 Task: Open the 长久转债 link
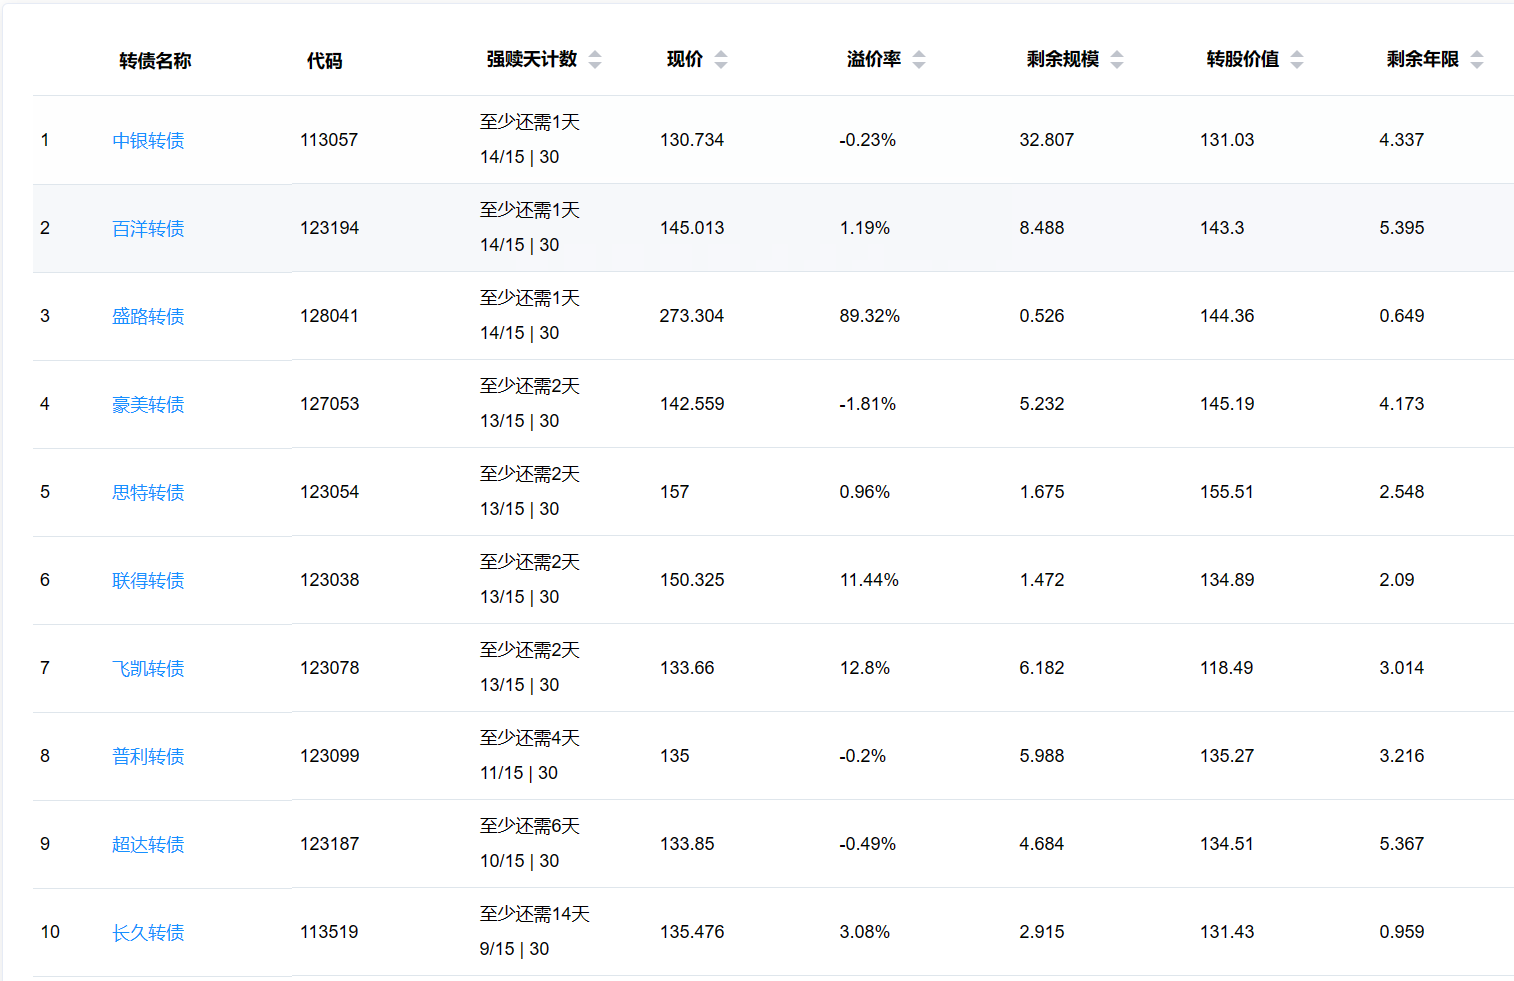tap(148, 933)
